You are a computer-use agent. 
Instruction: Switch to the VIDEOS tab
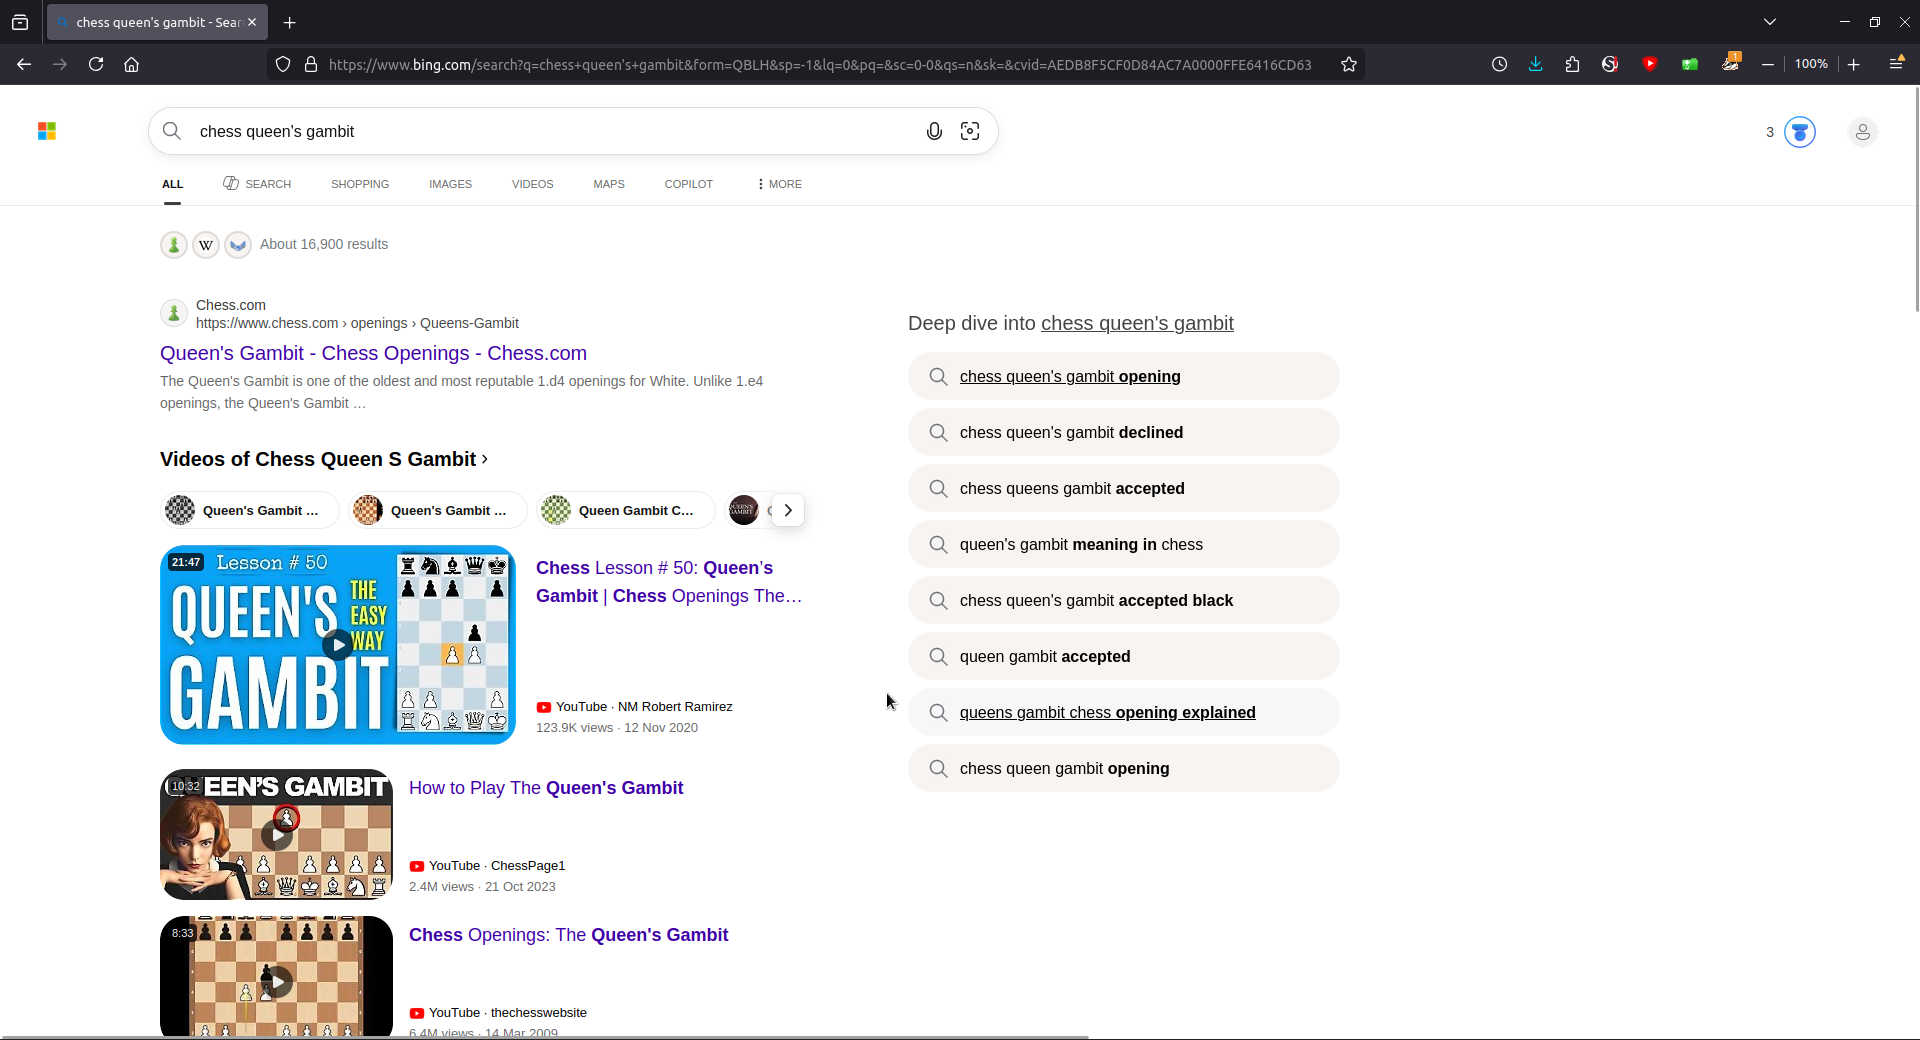532,184
